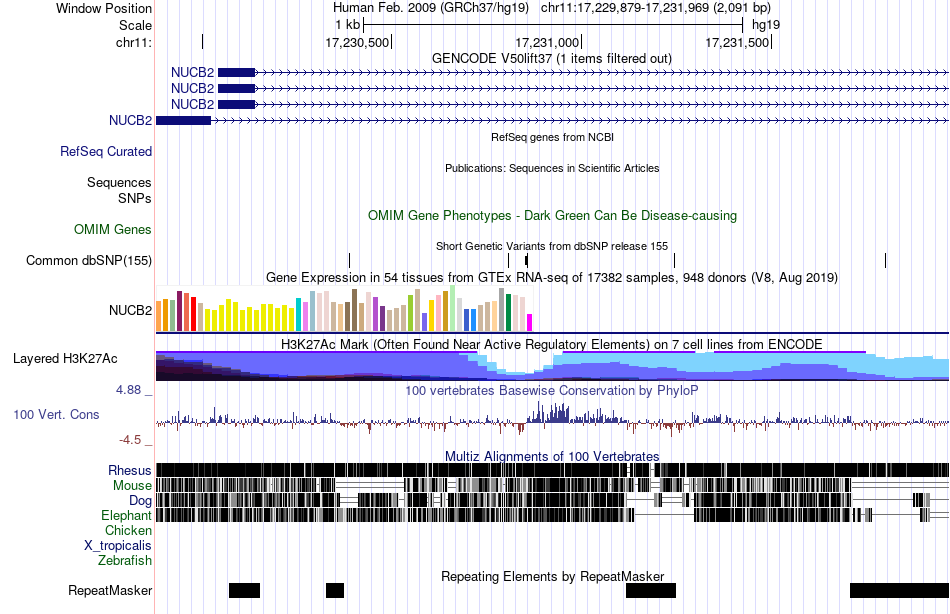Screen dimensions: 950x614
Task: Click the Sequences SNPs track label
Action: [119, 190]
